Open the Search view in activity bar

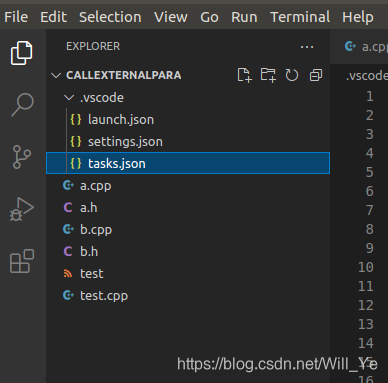(22, 105)
